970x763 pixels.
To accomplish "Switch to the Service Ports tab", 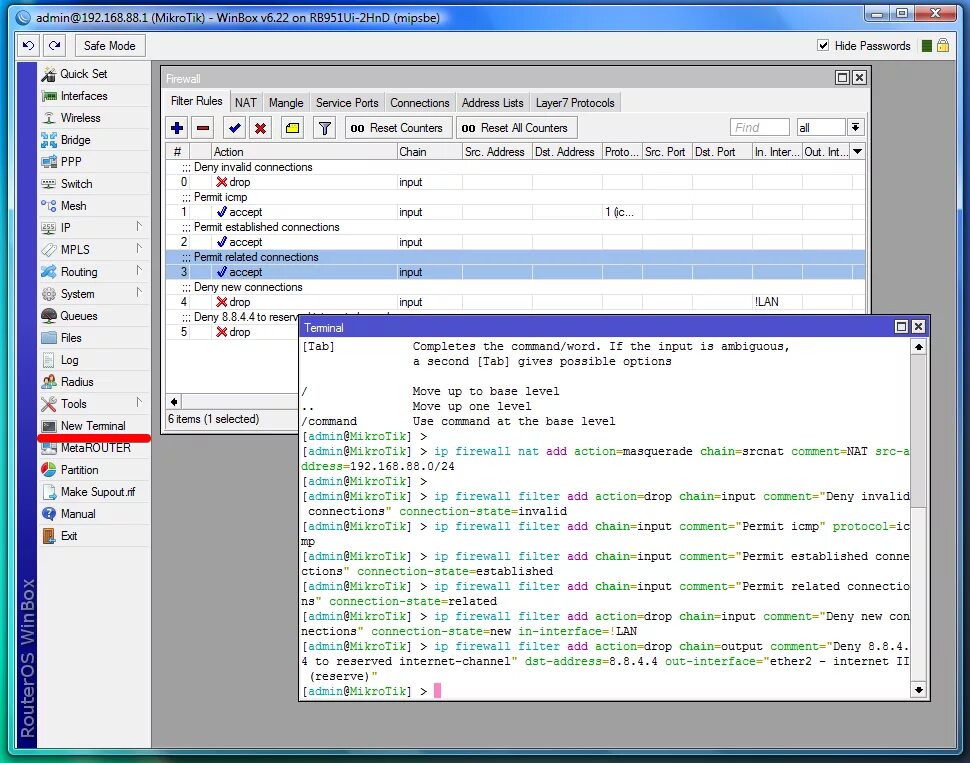I will point(347,103).
